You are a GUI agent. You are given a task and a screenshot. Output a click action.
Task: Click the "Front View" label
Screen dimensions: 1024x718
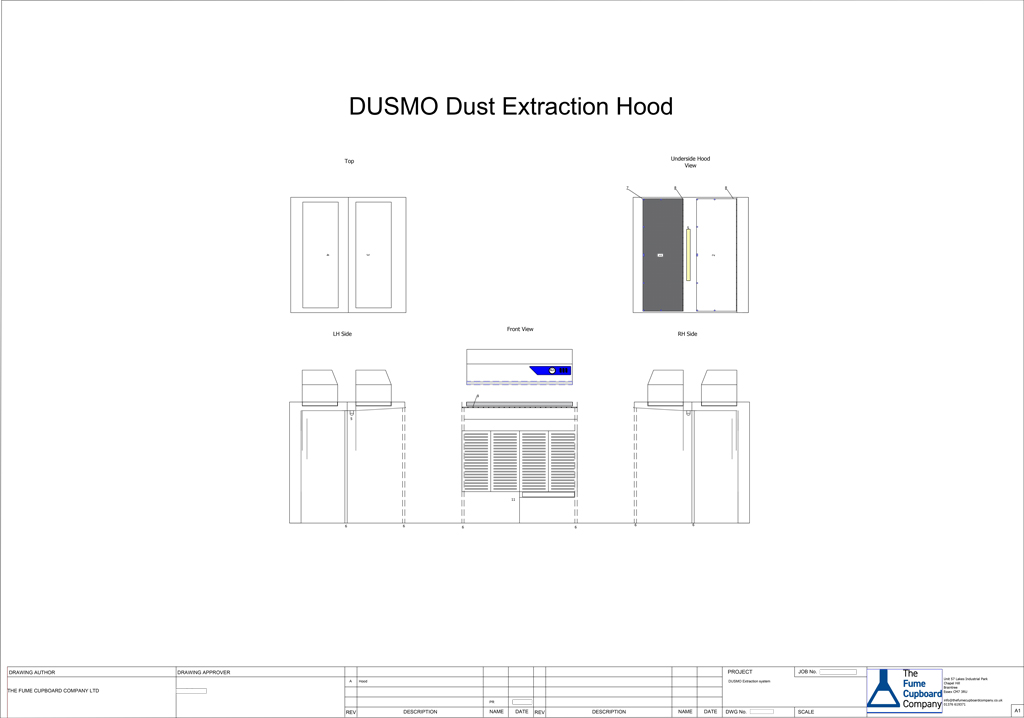click(x=520, y=329)
